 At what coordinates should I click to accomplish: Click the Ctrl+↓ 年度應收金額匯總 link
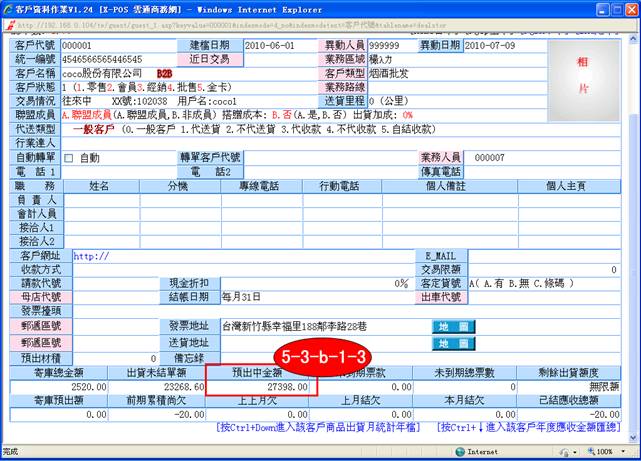[529, 428]
